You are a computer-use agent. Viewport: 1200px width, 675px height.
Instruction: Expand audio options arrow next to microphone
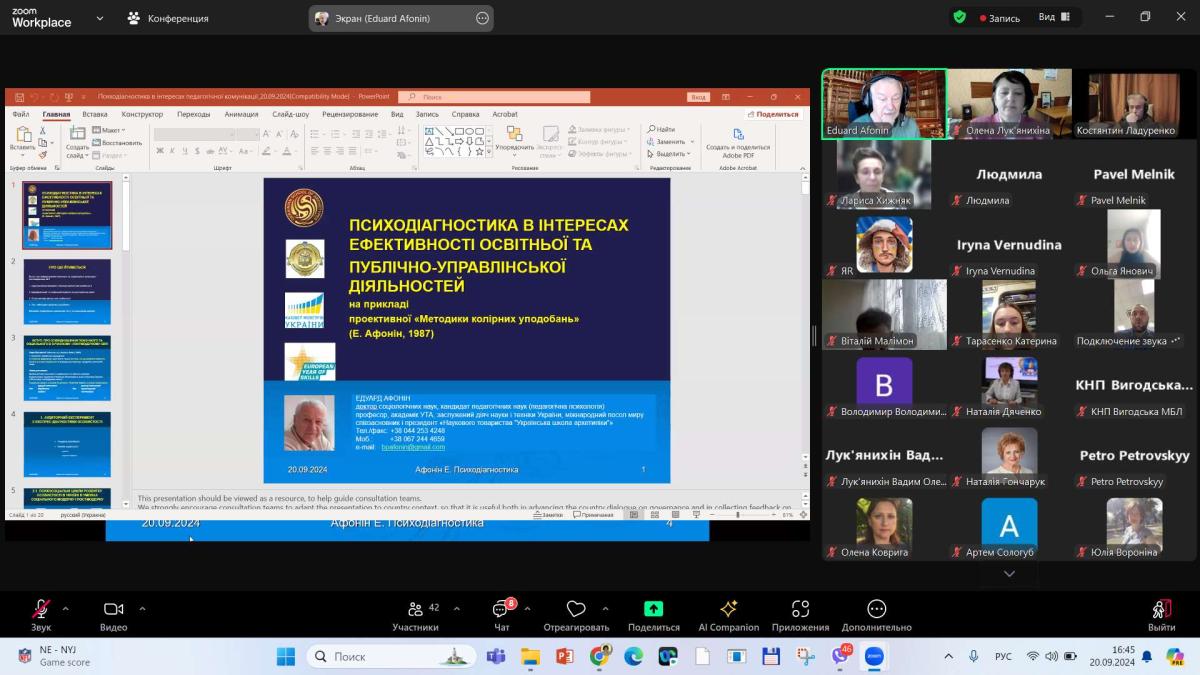pyautogui.click(x=66, y=608)
